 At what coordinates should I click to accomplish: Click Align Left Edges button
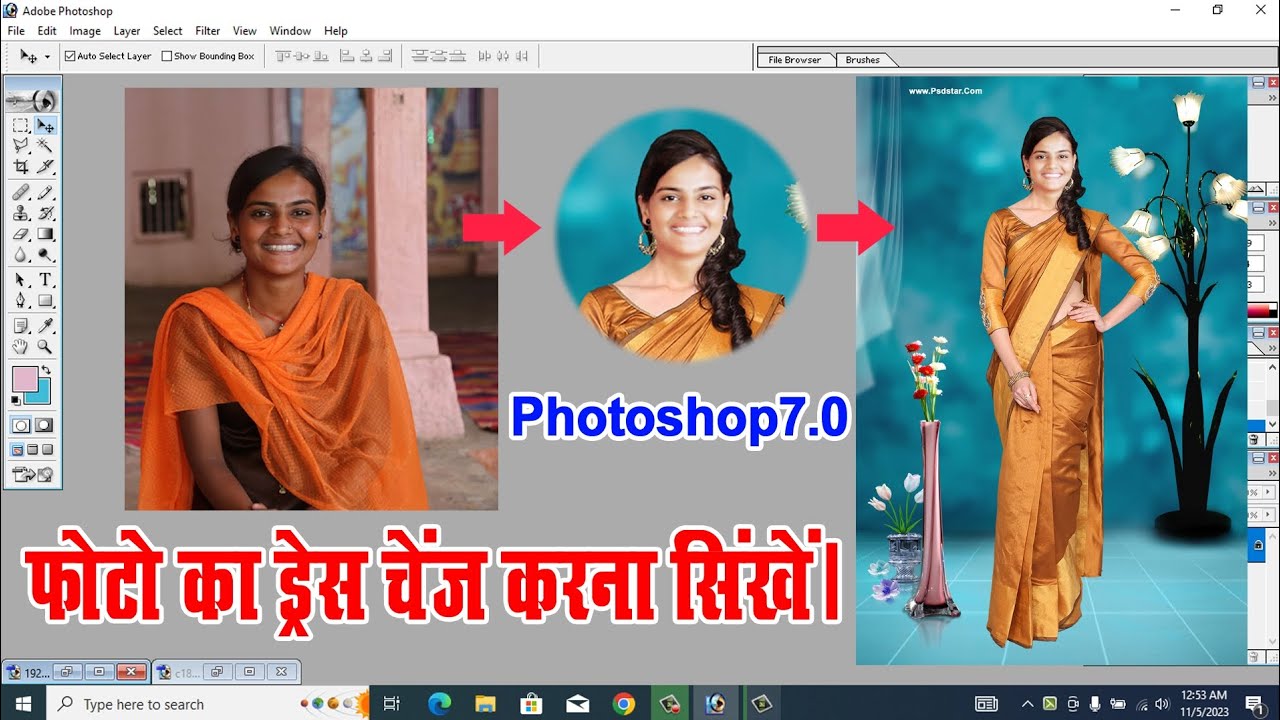pyautogui.click(x=347, y=56)
